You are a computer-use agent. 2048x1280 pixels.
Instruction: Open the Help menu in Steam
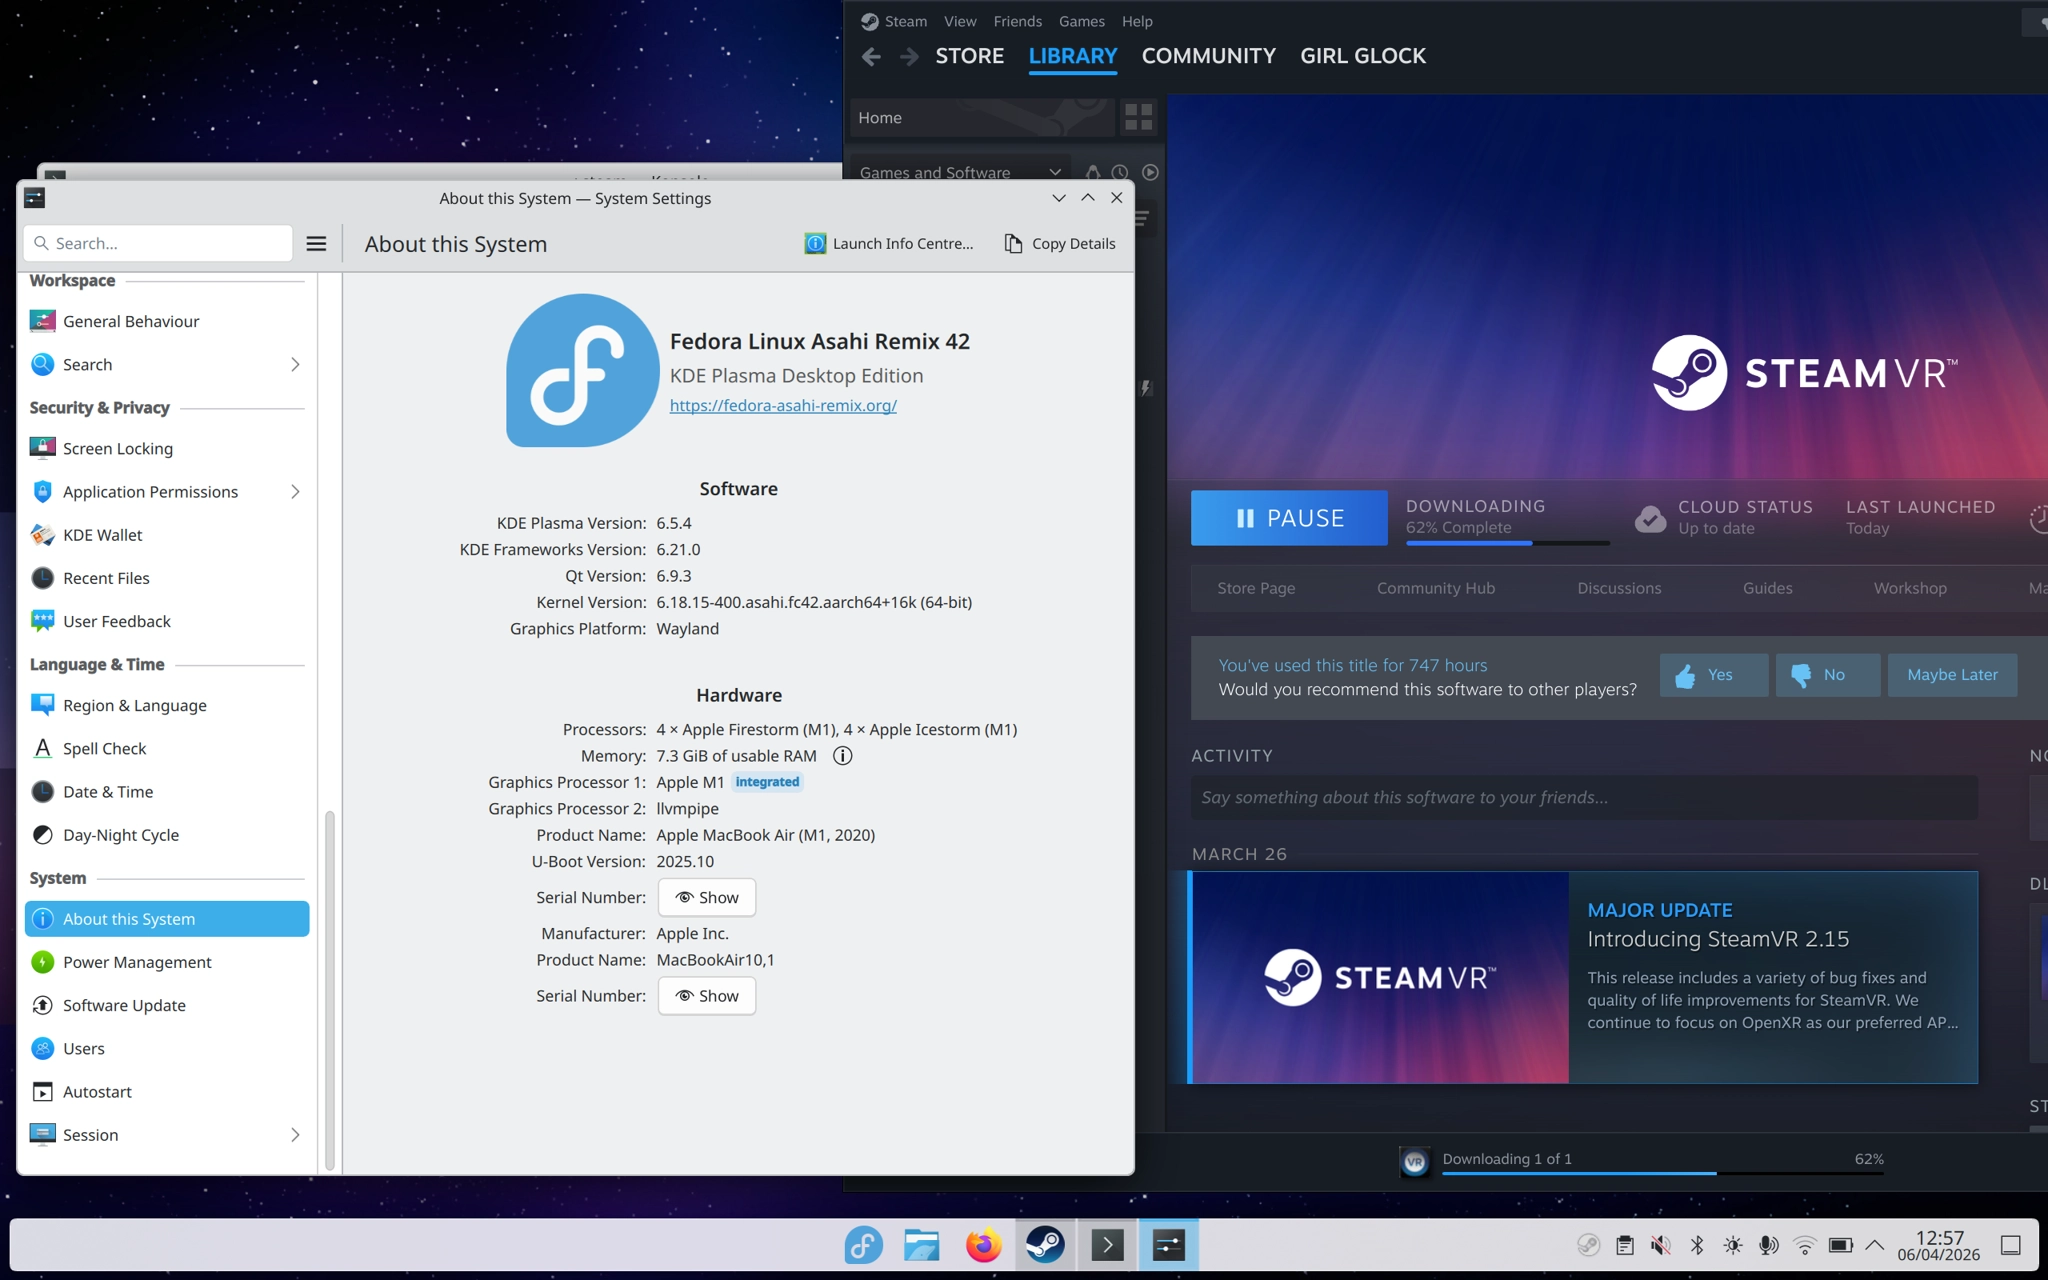[1137, 21]
